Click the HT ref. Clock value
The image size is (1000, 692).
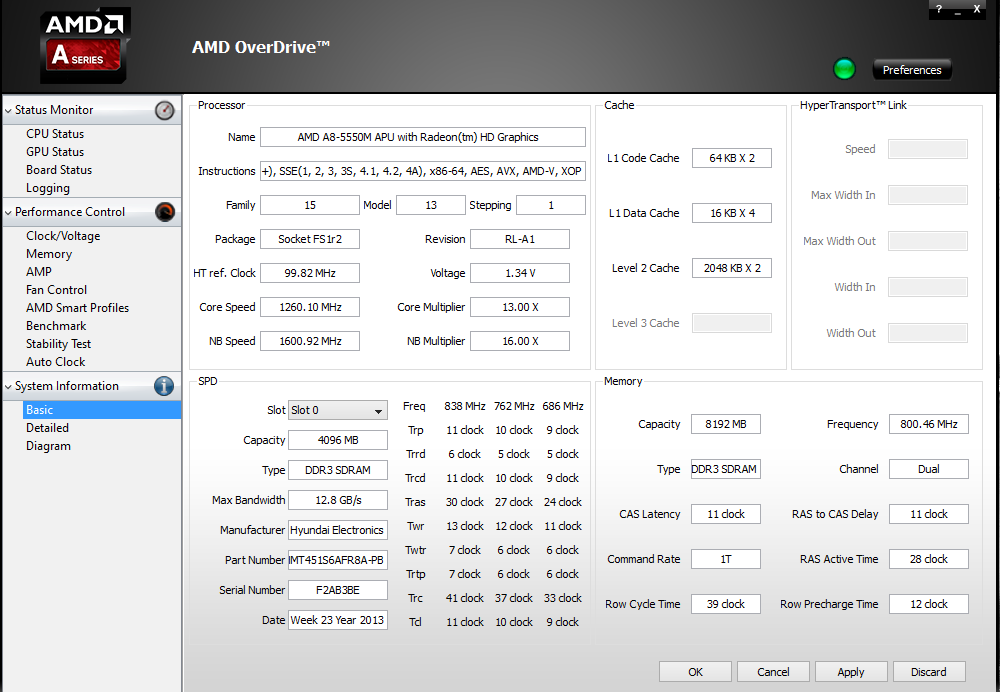[x=310, y=273]
